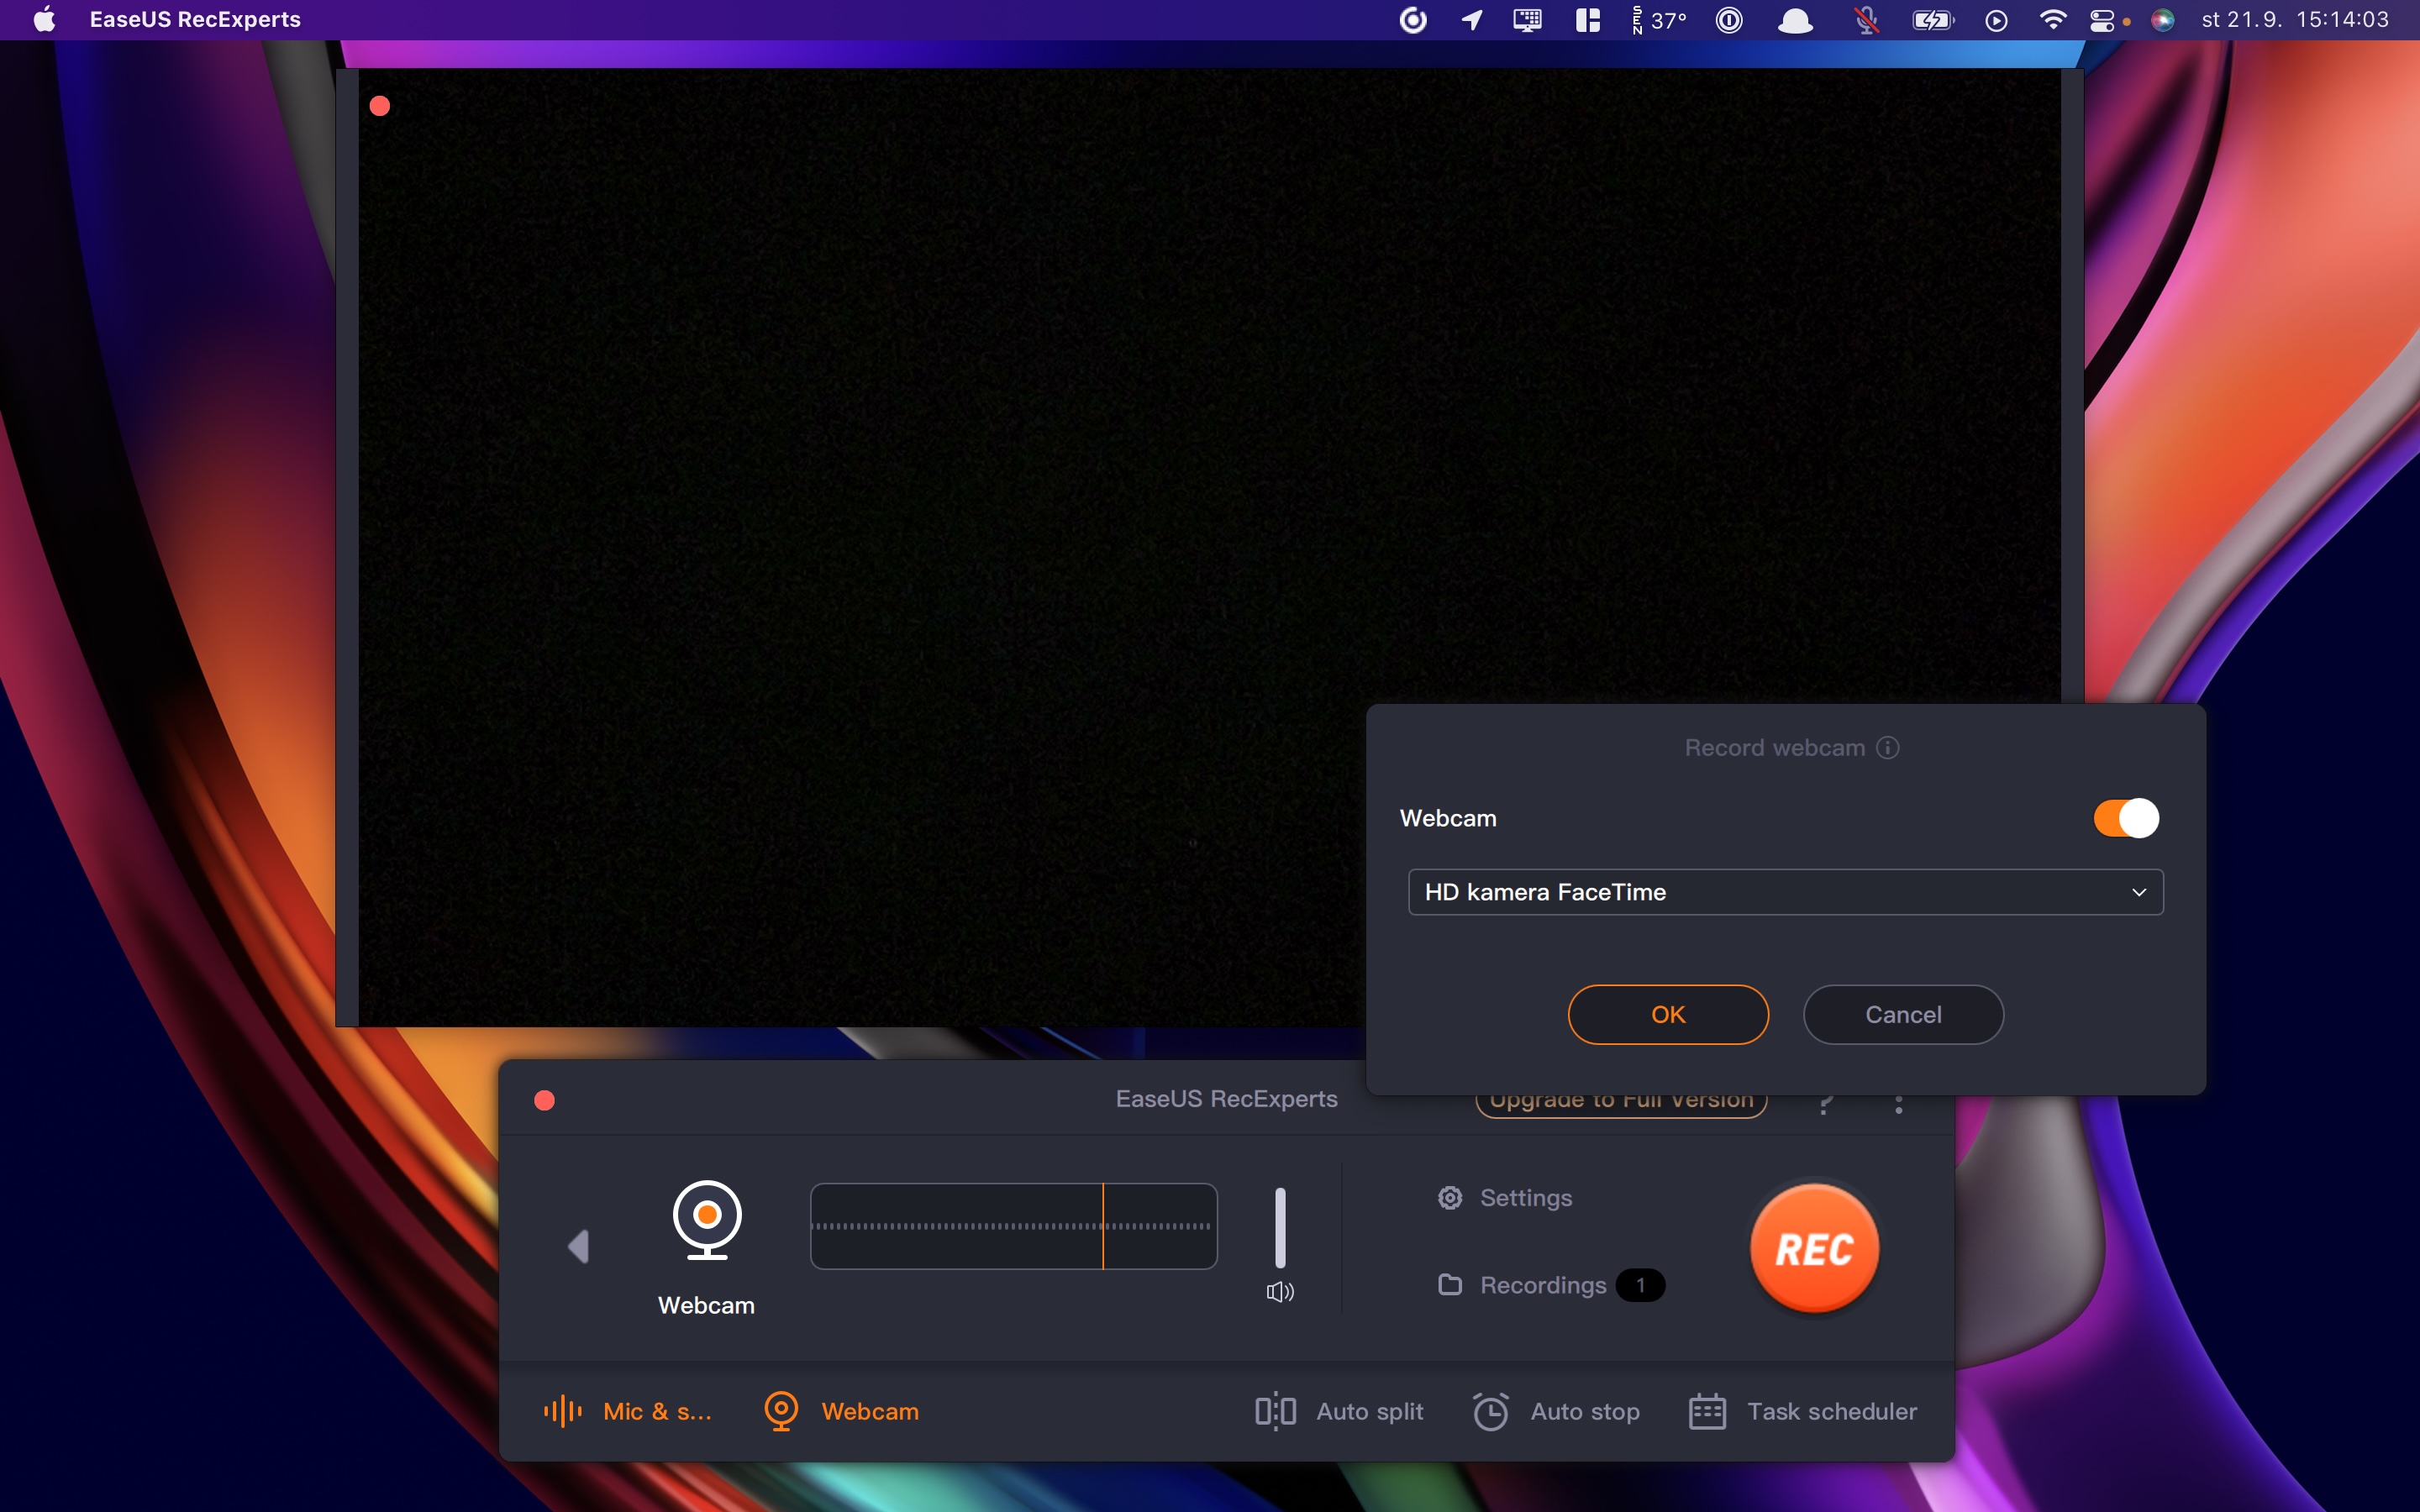Screen dimensions: 2420x1512
Task: Open the EaseUS RecExperts menu bar item
Action: 195,19
